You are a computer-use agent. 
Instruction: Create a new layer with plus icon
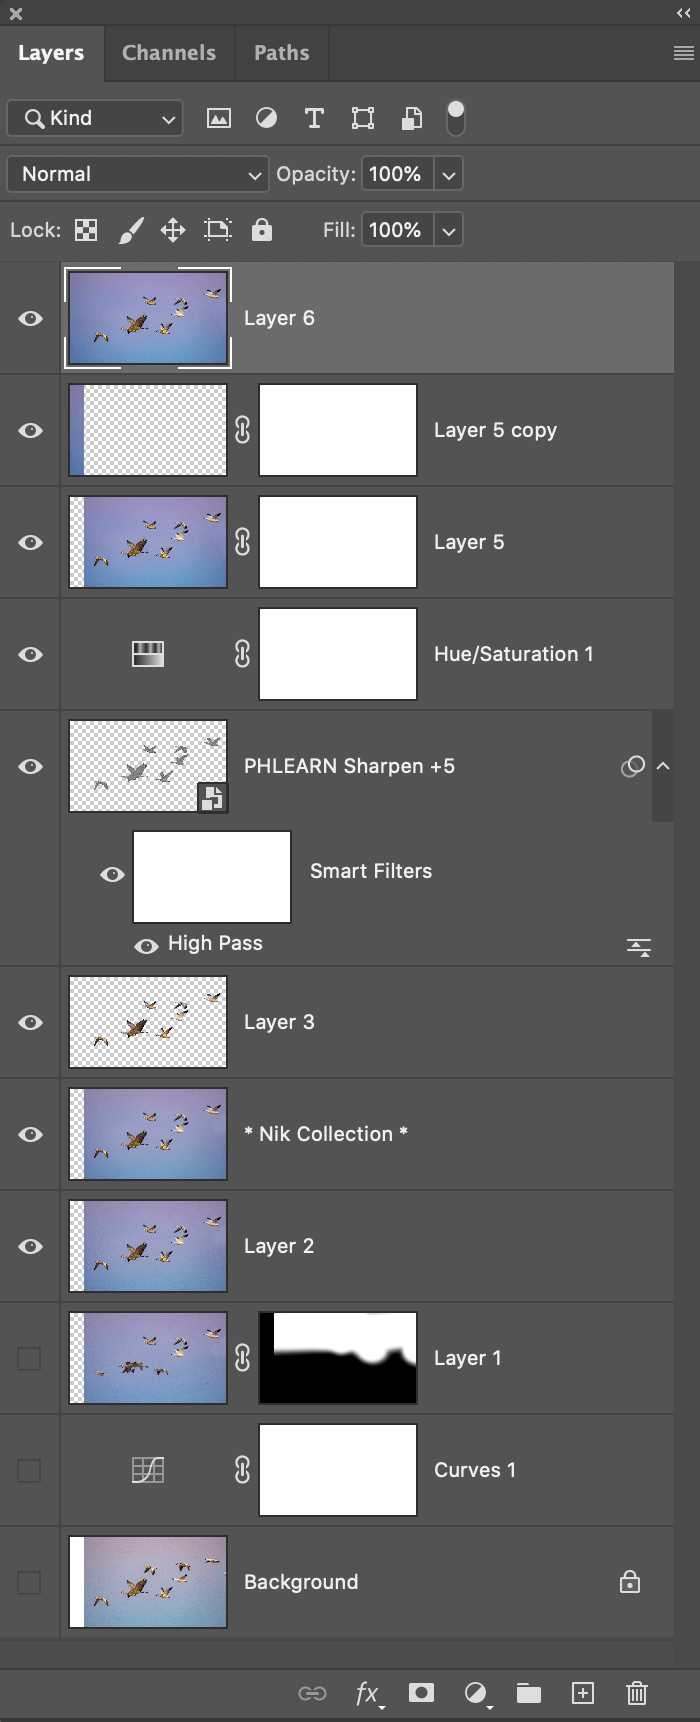(582, 1692)
